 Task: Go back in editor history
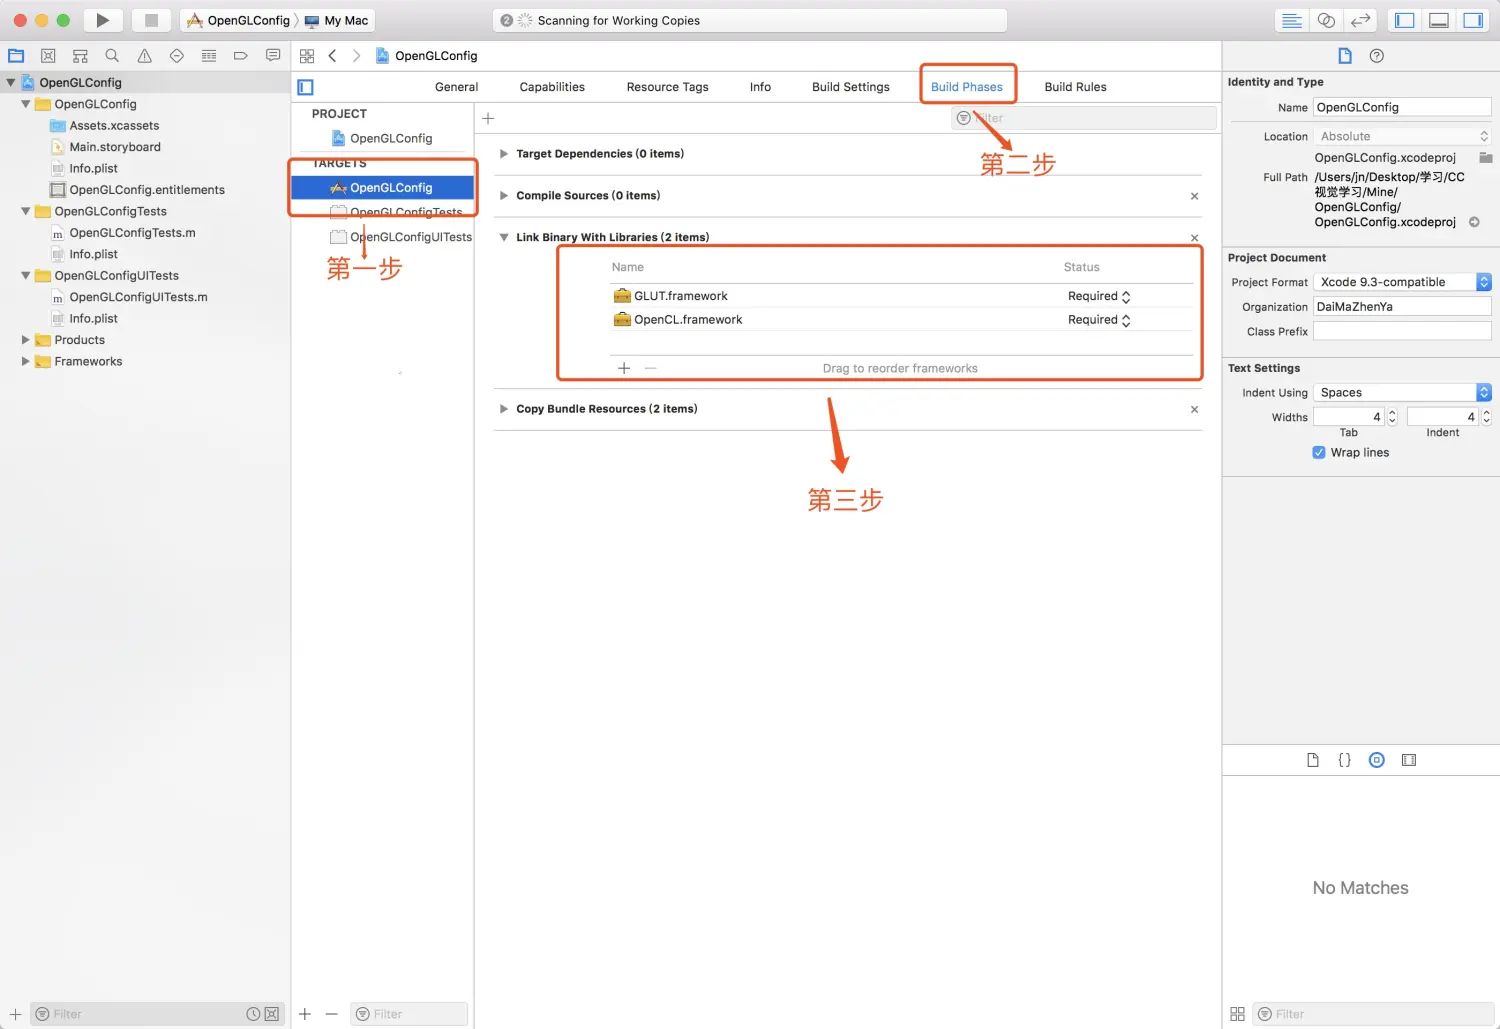(x=332, y=56)
